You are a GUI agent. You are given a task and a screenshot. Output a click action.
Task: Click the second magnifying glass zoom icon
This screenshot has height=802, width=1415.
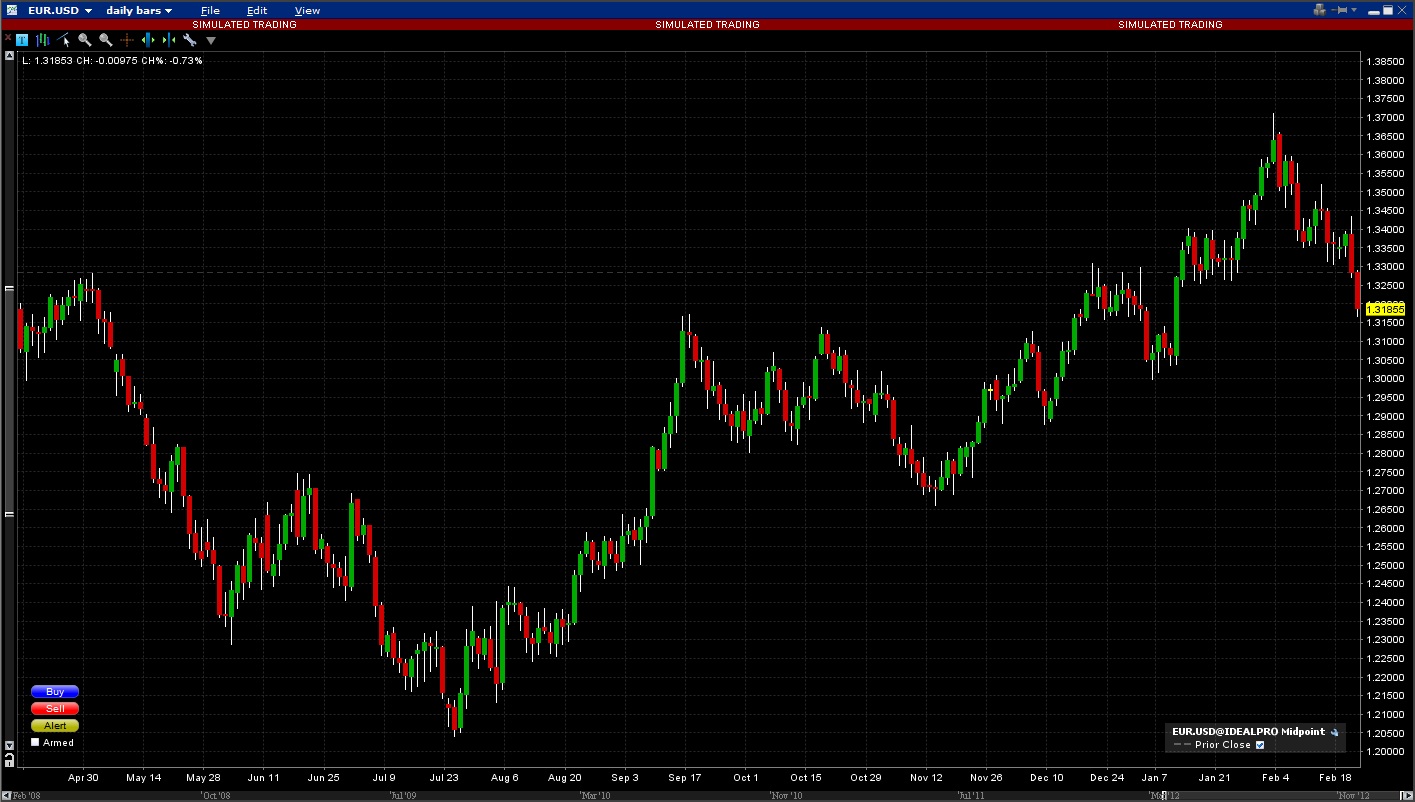tap(106, 40)
